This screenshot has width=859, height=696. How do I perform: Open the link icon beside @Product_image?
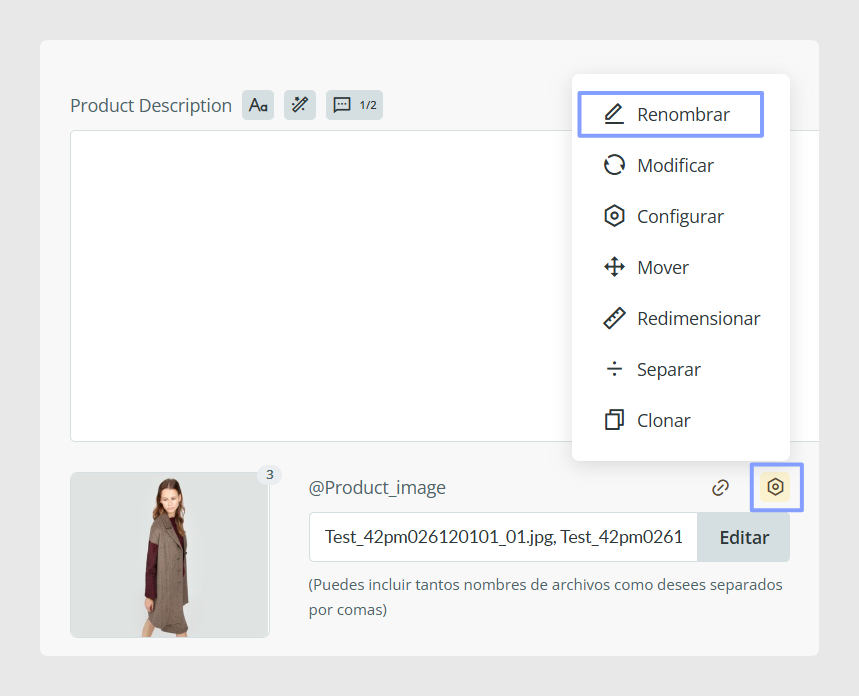pyautogui.click(x=720, y=487)
